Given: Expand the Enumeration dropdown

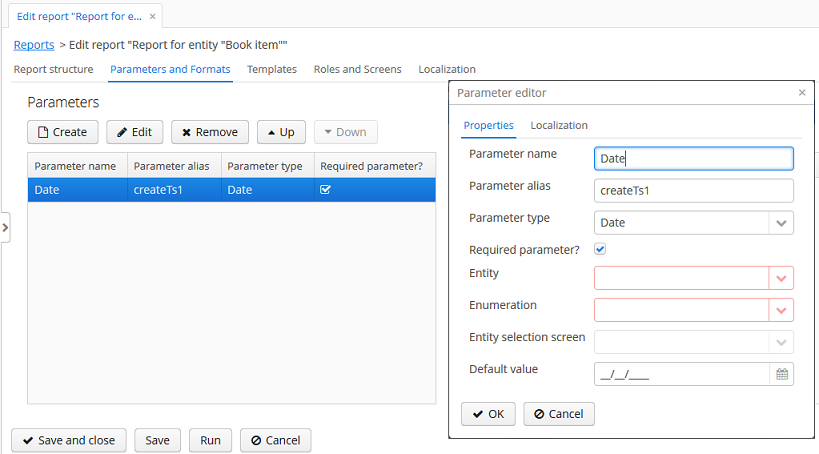Looking at the screenshot, I should pos(781,310).
